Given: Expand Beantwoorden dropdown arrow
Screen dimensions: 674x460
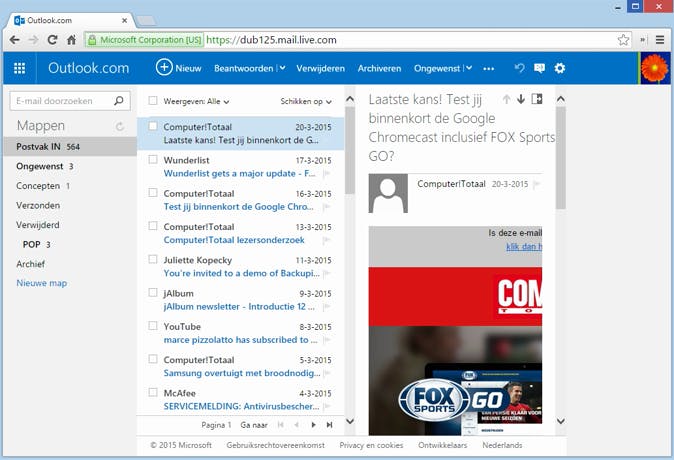Looking at the screenshot, I should point(282,68).
